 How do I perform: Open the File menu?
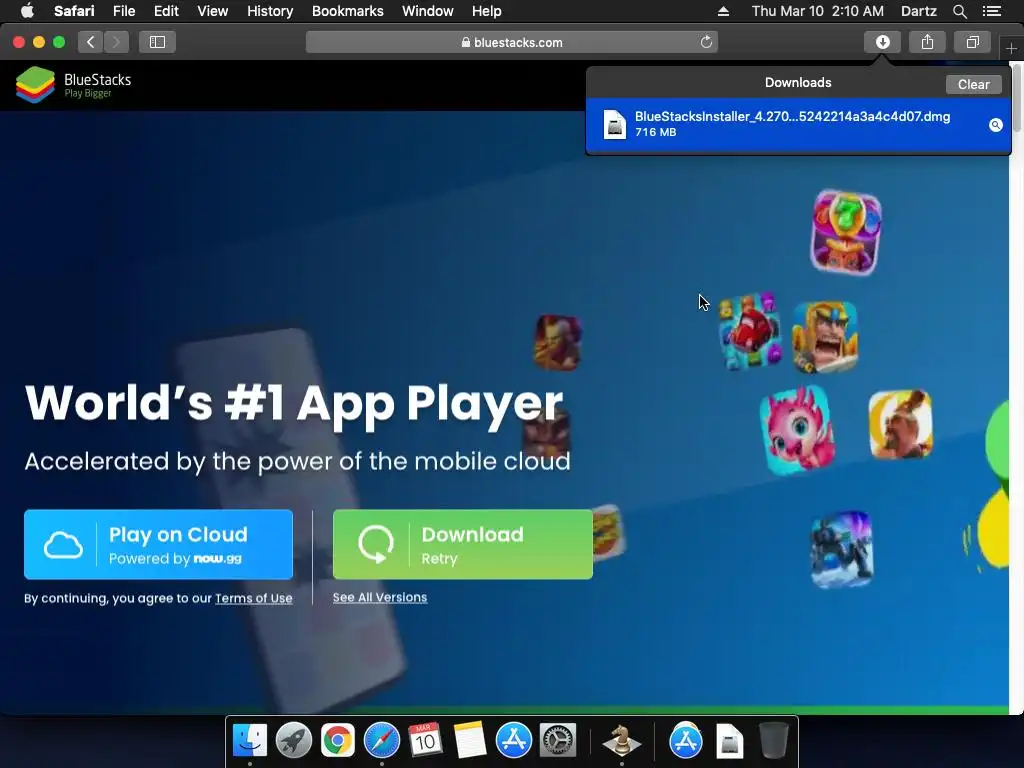point(123,10)
